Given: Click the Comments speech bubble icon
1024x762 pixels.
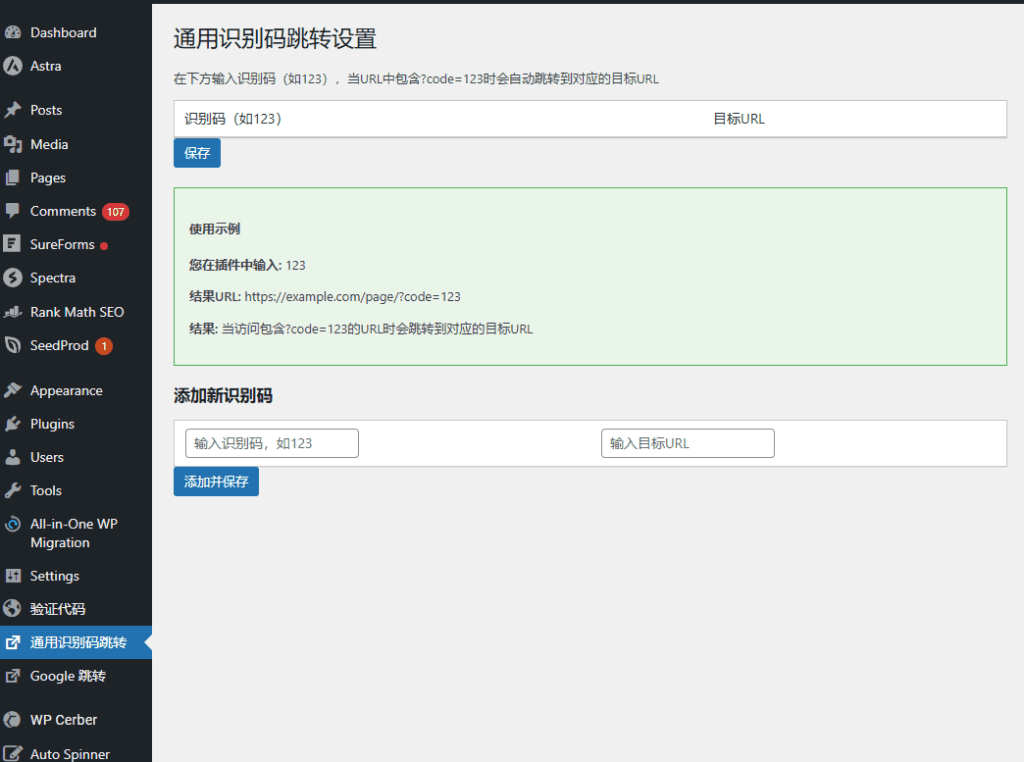Looking at the screenshot, I should coord(12,211).
